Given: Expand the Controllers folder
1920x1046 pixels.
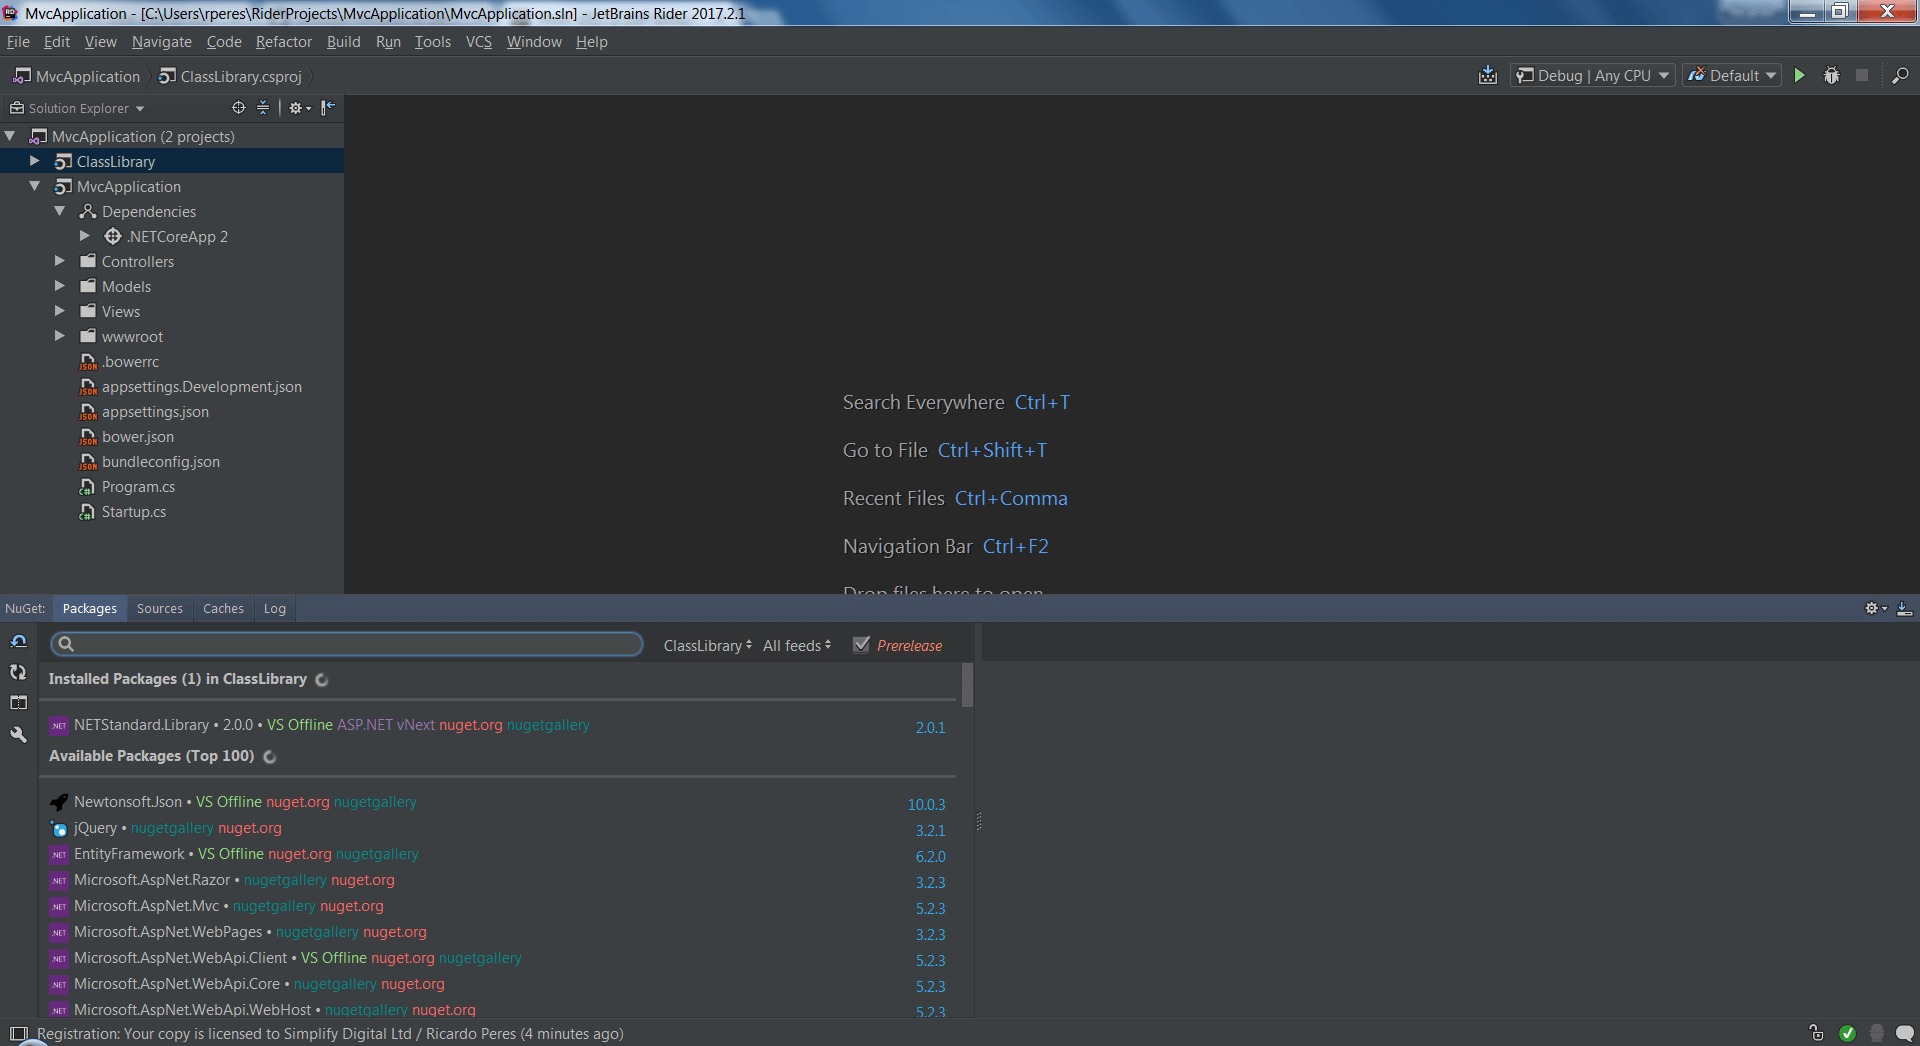Looking at the screenshot, I should [x=60, y=261].
